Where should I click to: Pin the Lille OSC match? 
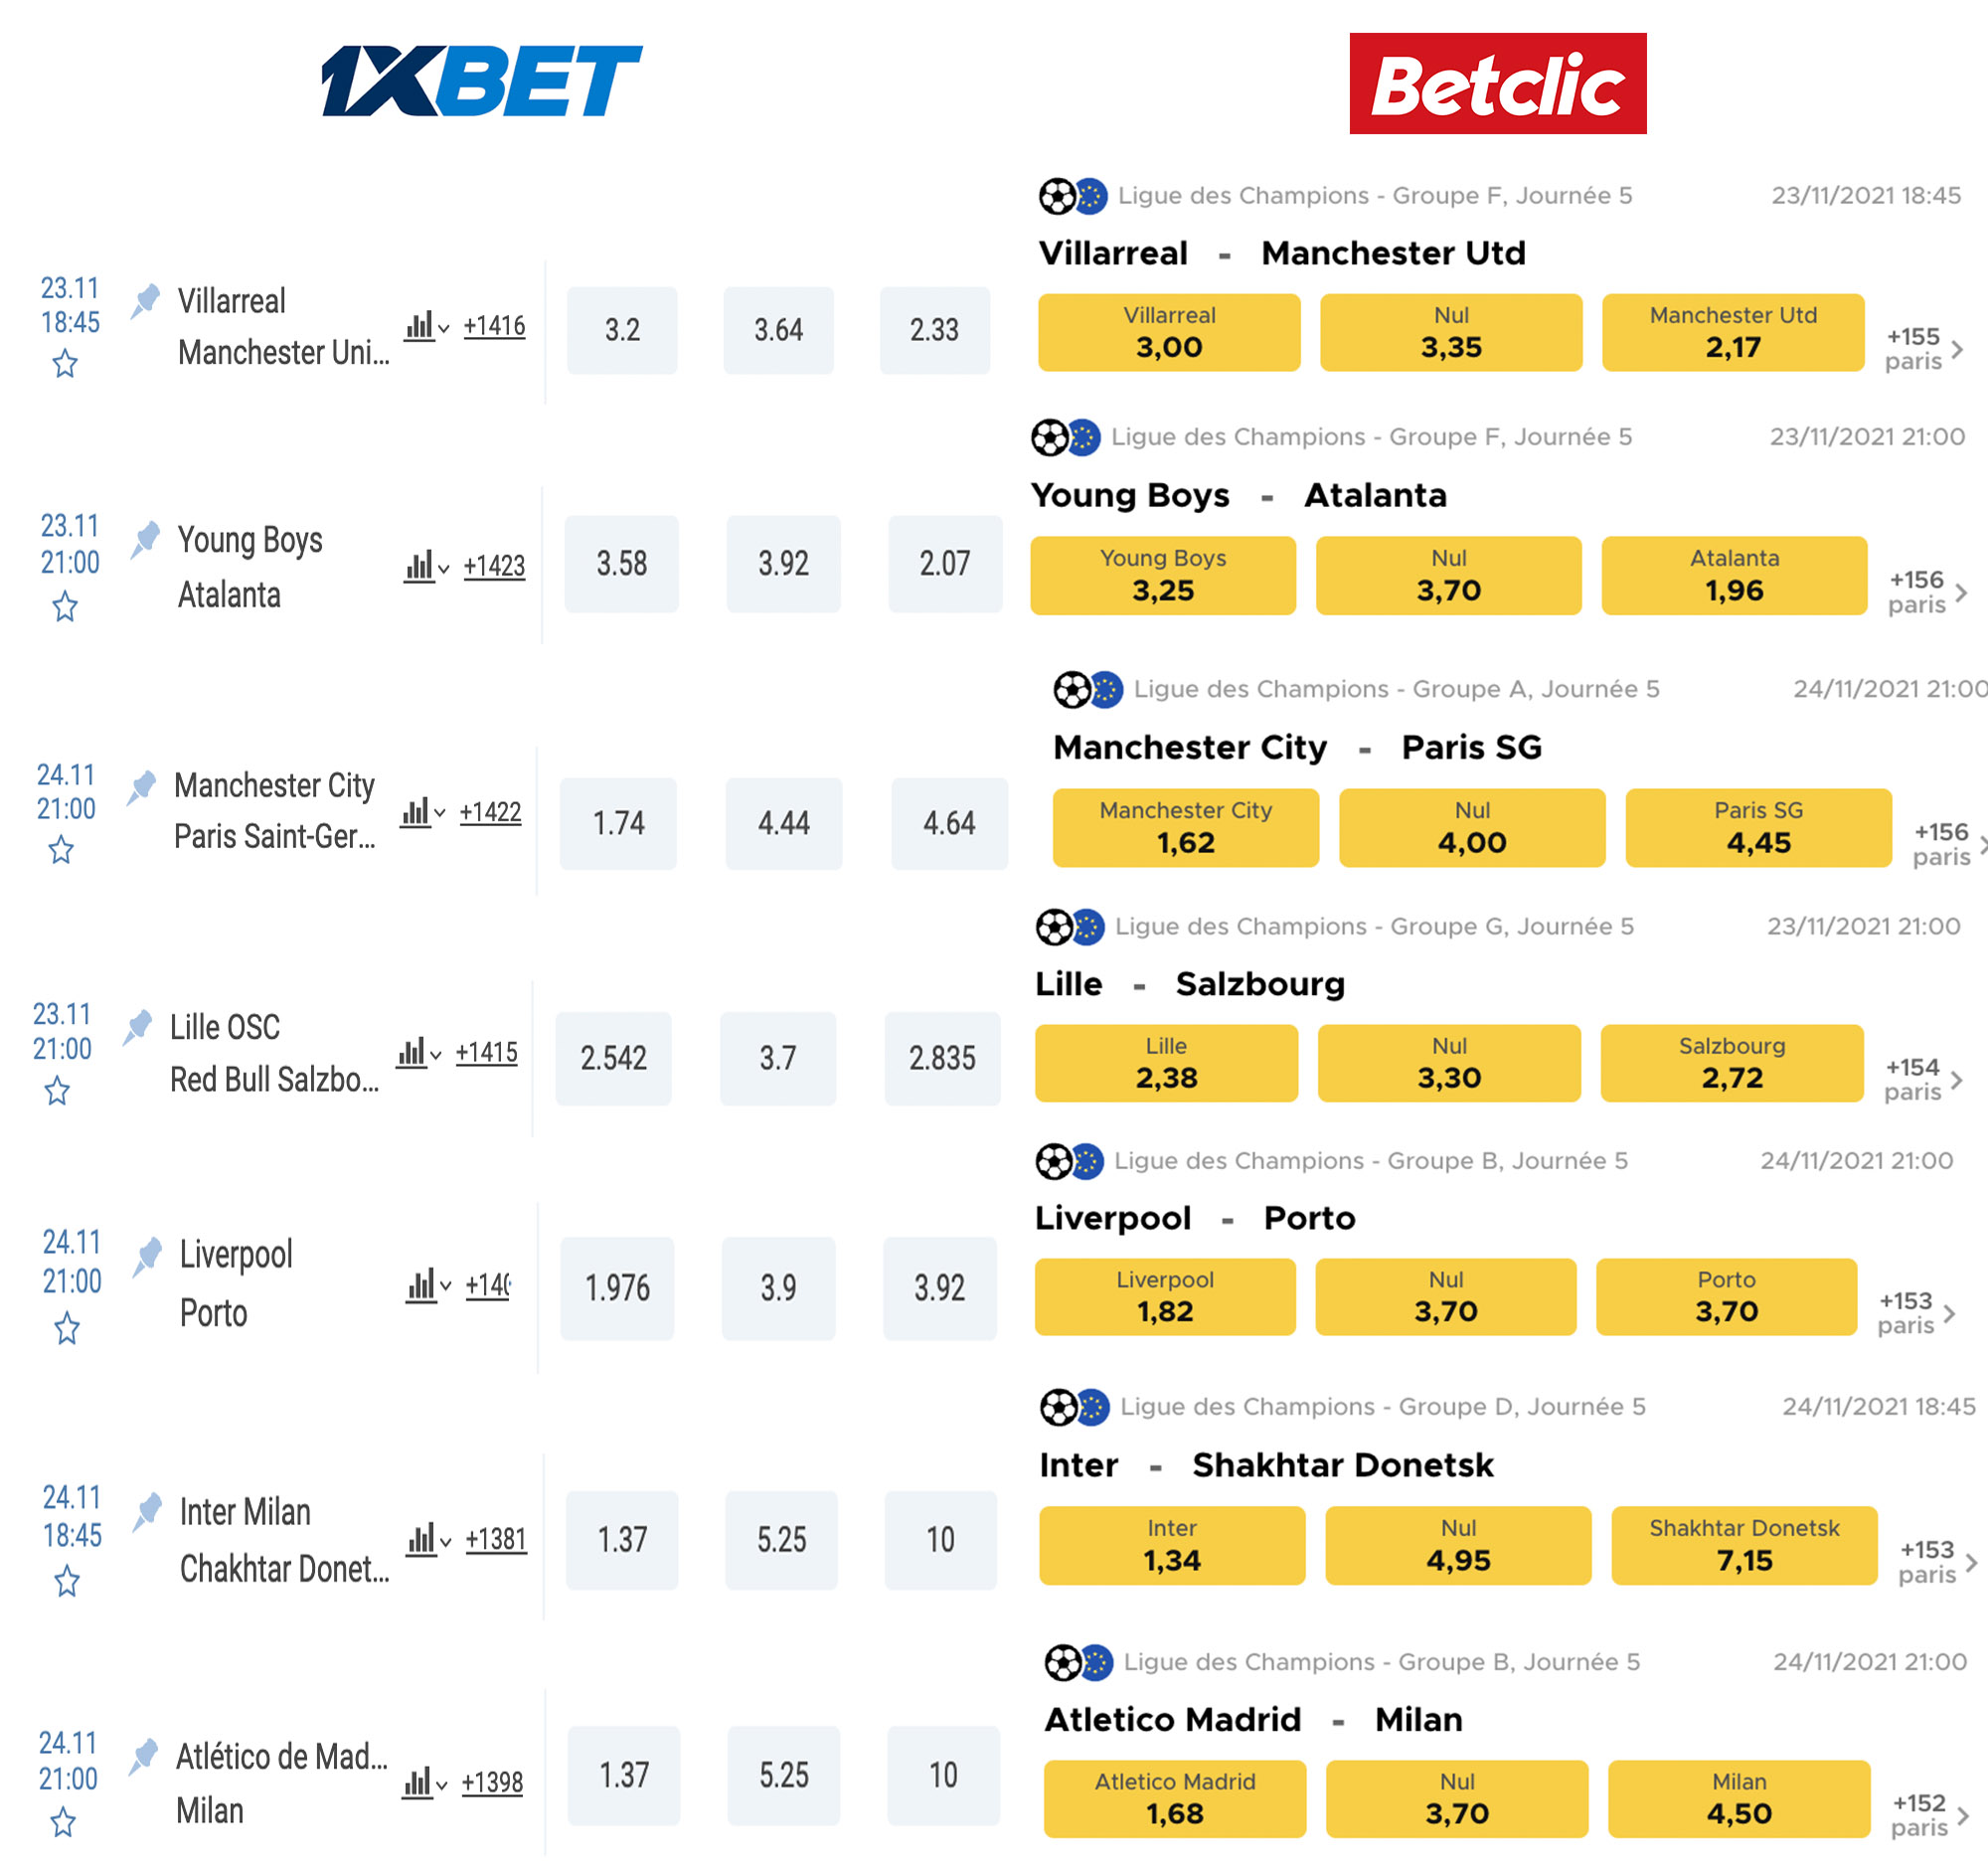point(138,1027)
